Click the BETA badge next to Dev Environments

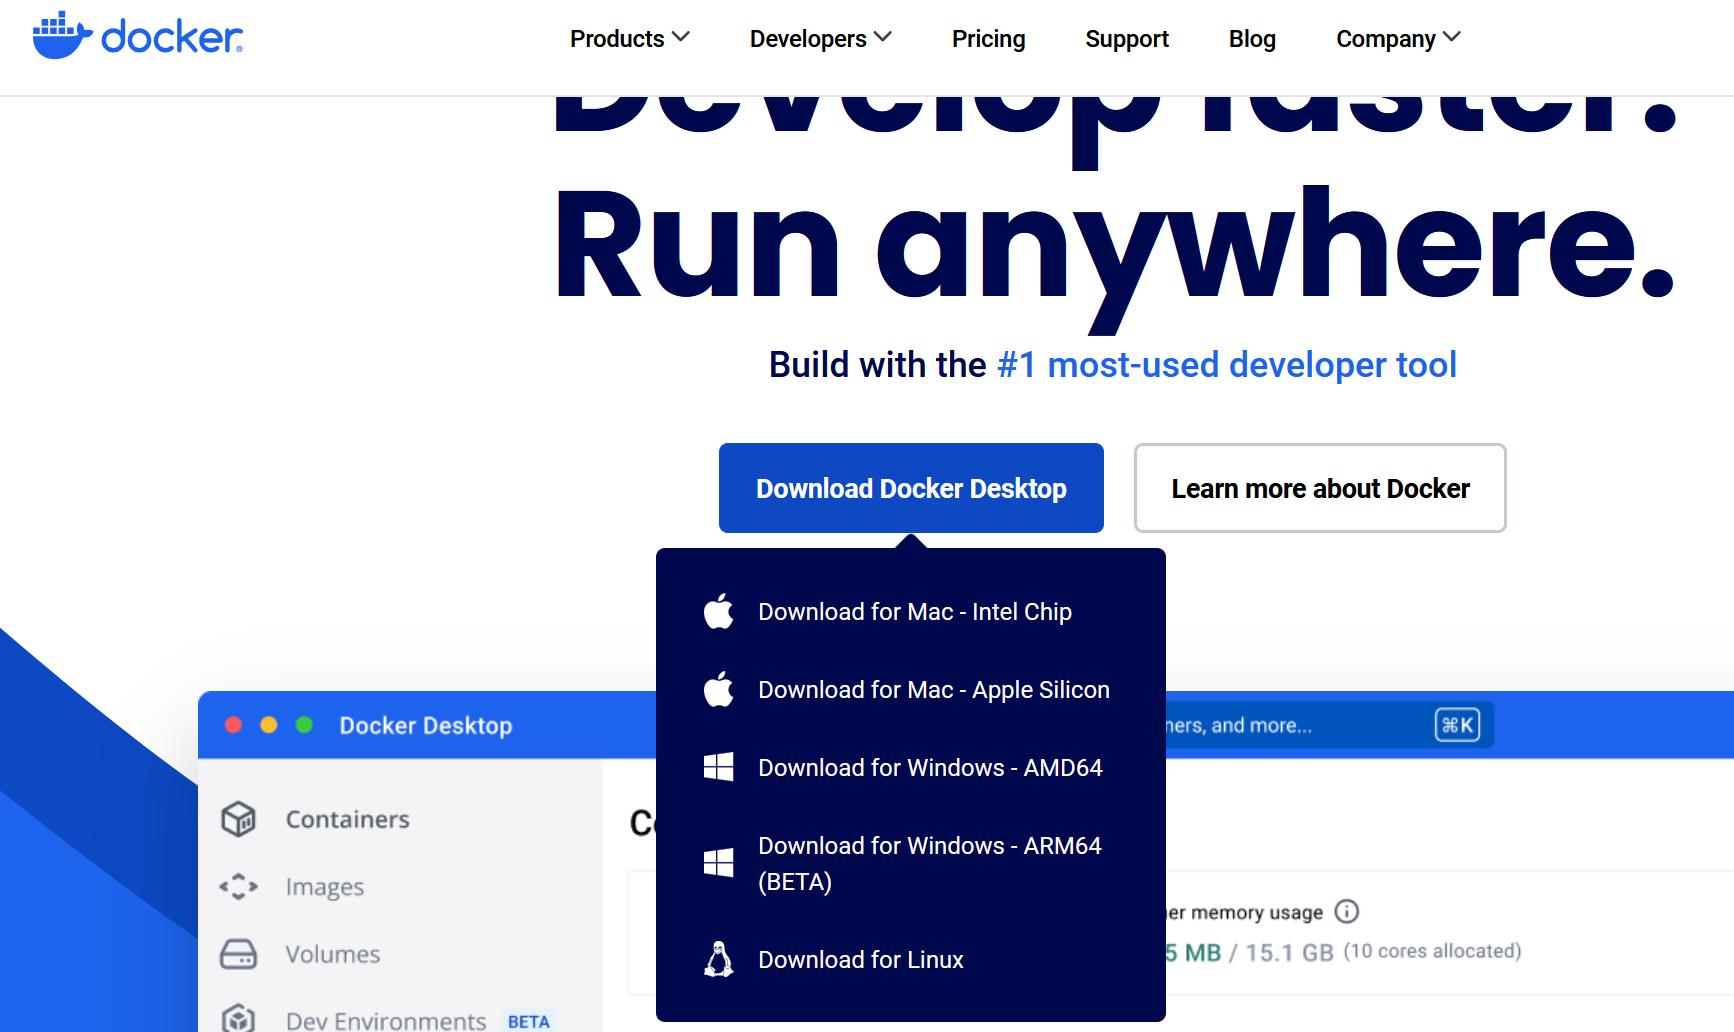coord(528,1021)
